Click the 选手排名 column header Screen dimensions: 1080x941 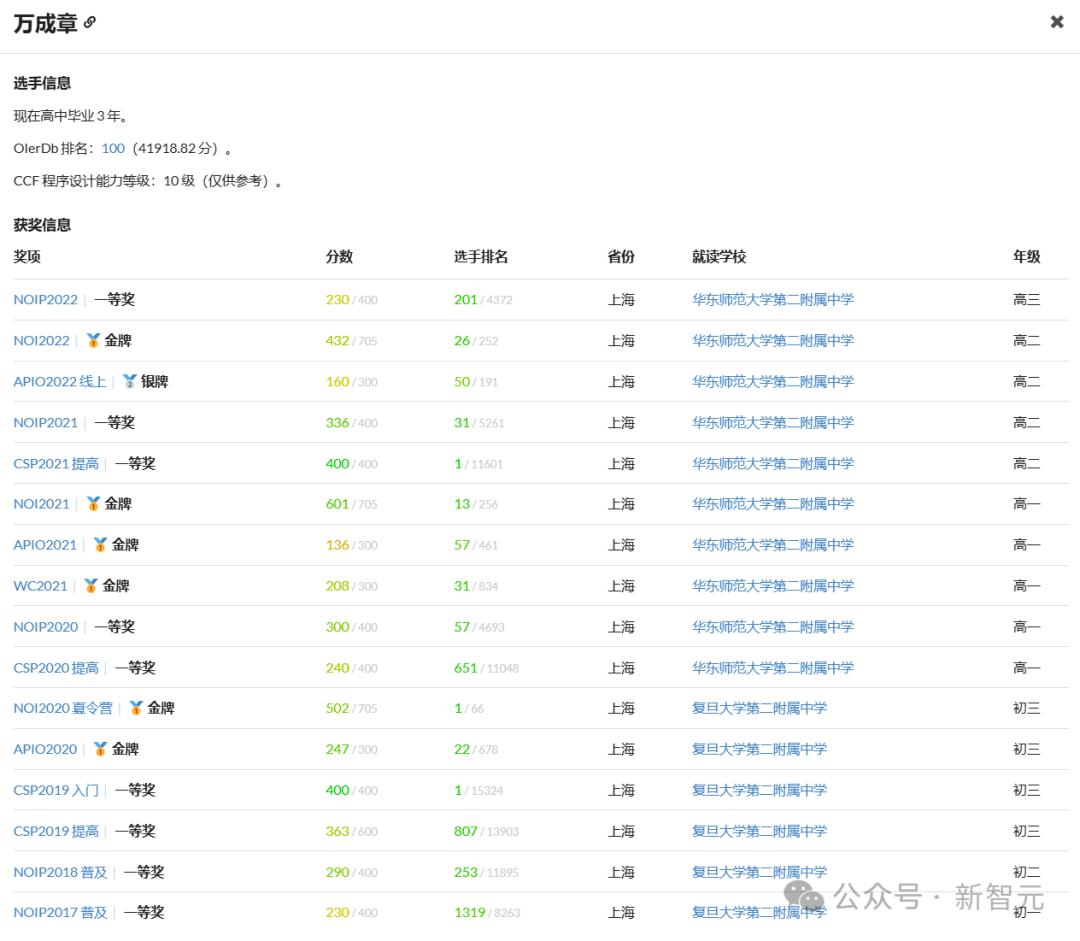(x=481, y=257)
